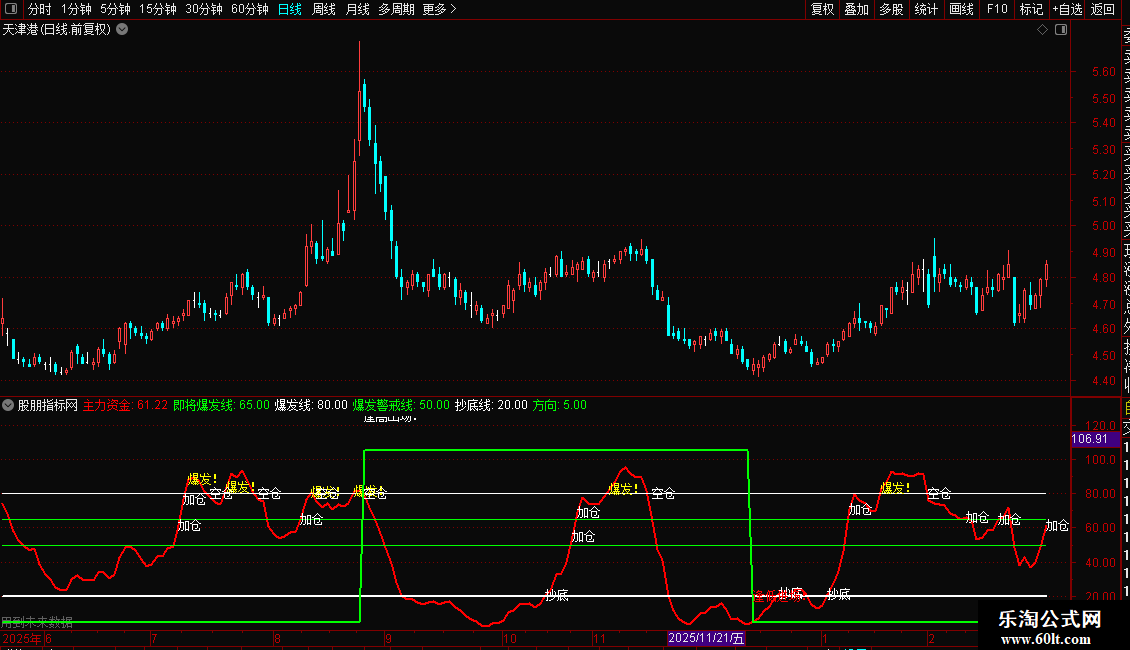Screen dimensions: 1130x650
Task: Click the 4.40 price on the axis
Action: coord(1103,380)
